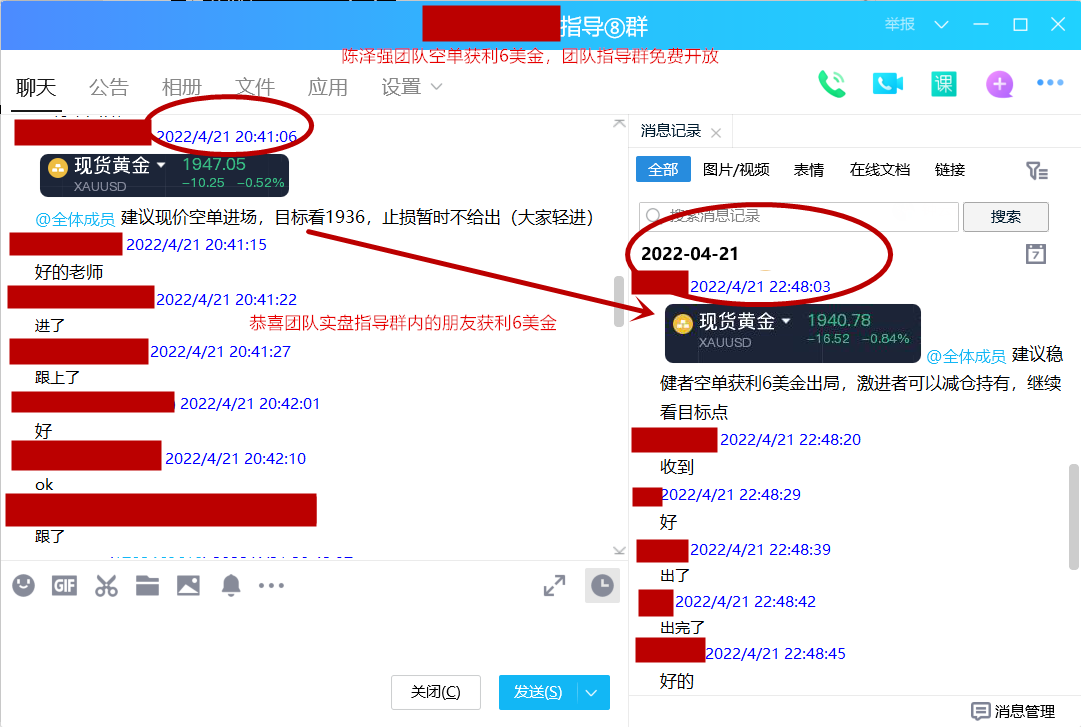Select the 全部 filter in message records
The width and height of the screenshot is (1081, 727).
[663, 170]
